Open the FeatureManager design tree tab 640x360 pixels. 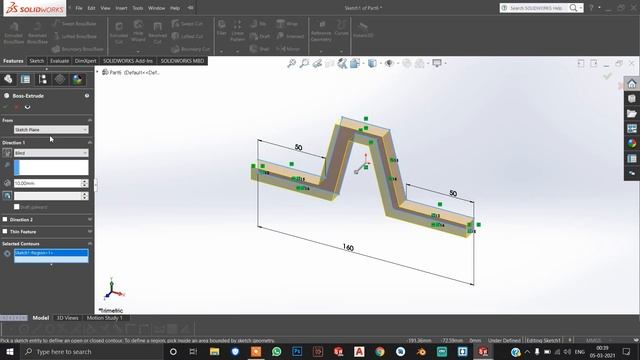coord(8,79)
